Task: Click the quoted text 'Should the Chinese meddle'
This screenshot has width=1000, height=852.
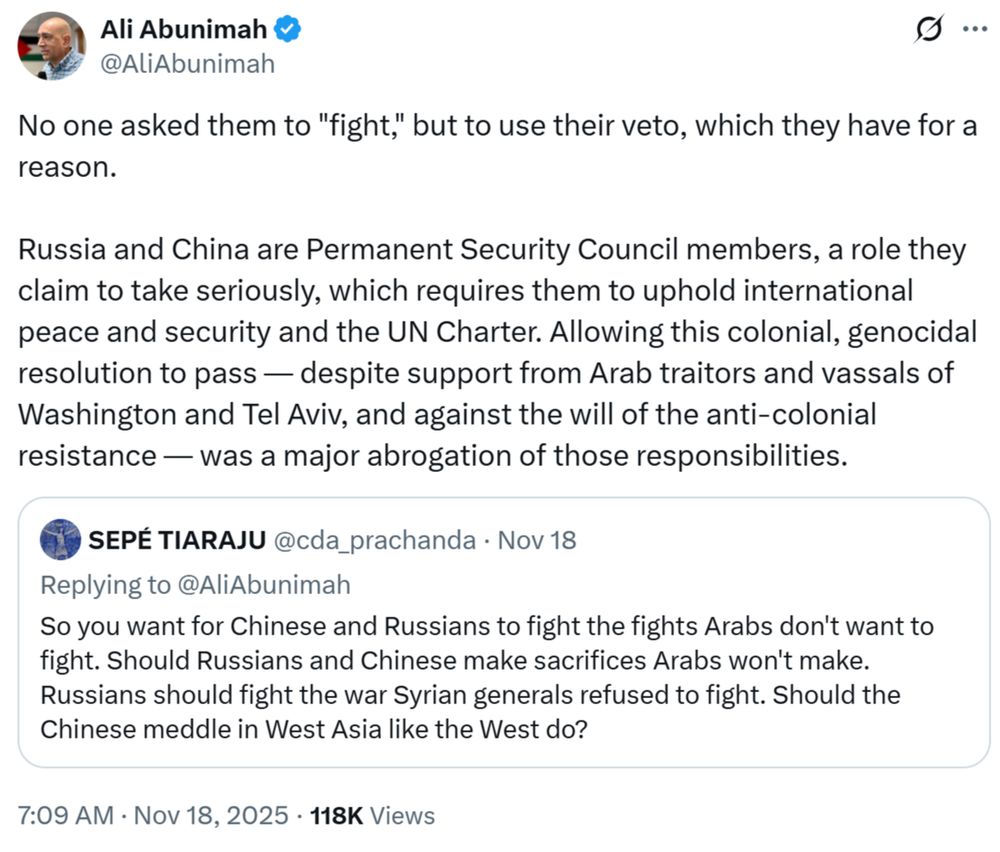Action: point(473,712)
